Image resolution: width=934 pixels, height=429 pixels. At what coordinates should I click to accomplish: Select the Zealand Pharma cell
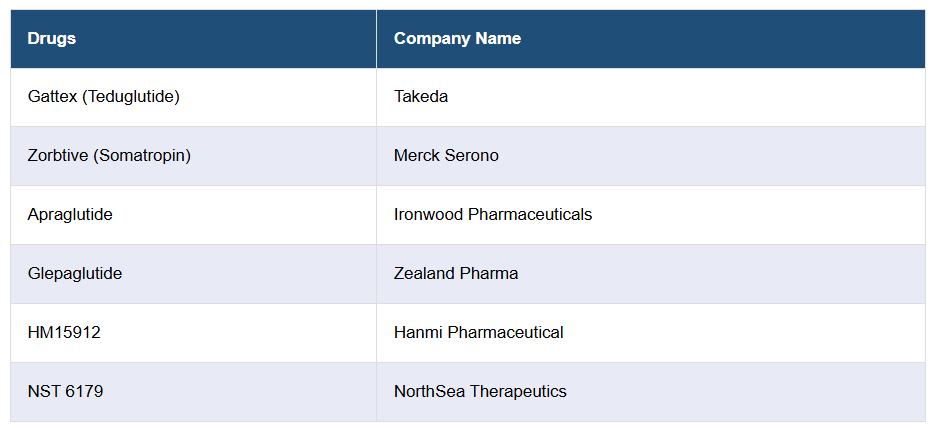456,274
